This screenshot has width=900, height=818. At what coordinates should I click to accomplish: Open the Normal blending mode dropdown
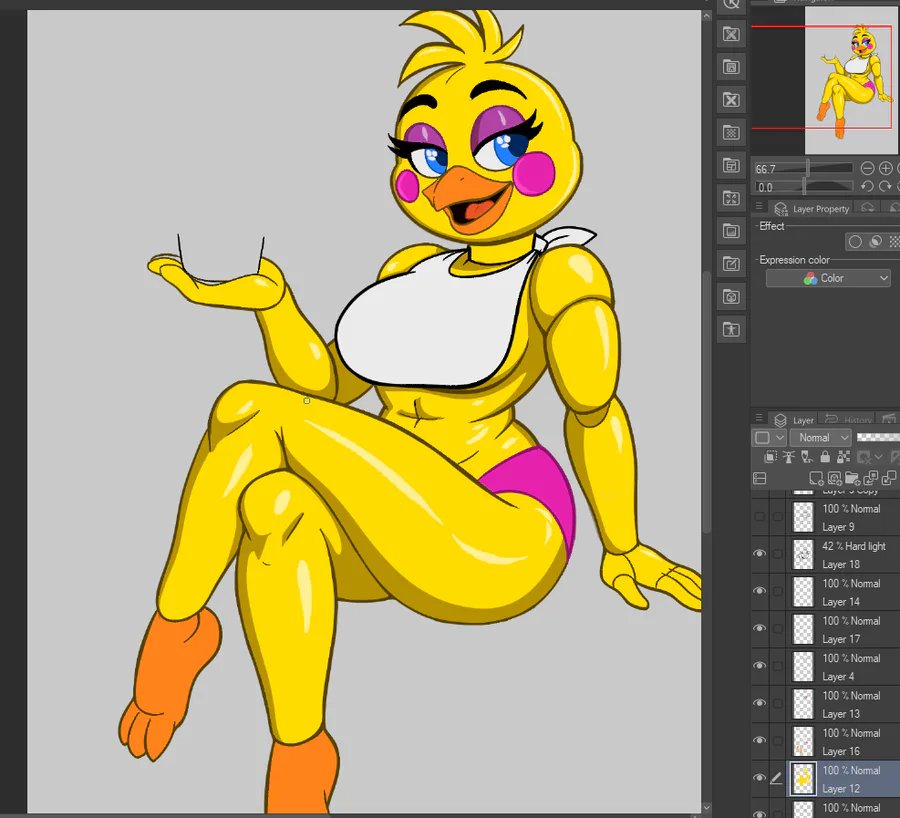click(820, 438)
